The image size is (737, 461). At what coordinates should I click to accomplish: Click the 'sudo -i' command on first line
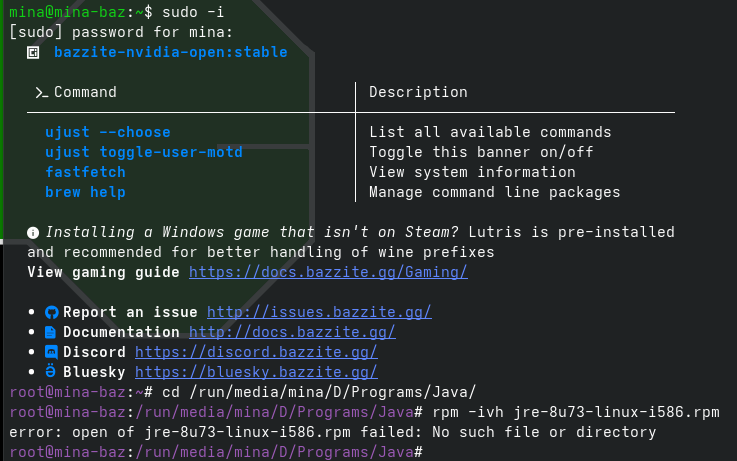point(193,12)
